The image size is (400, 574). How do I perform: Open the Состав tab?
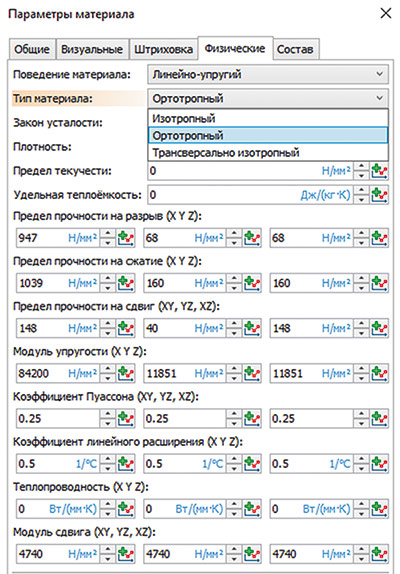click(x=295, y=49)
